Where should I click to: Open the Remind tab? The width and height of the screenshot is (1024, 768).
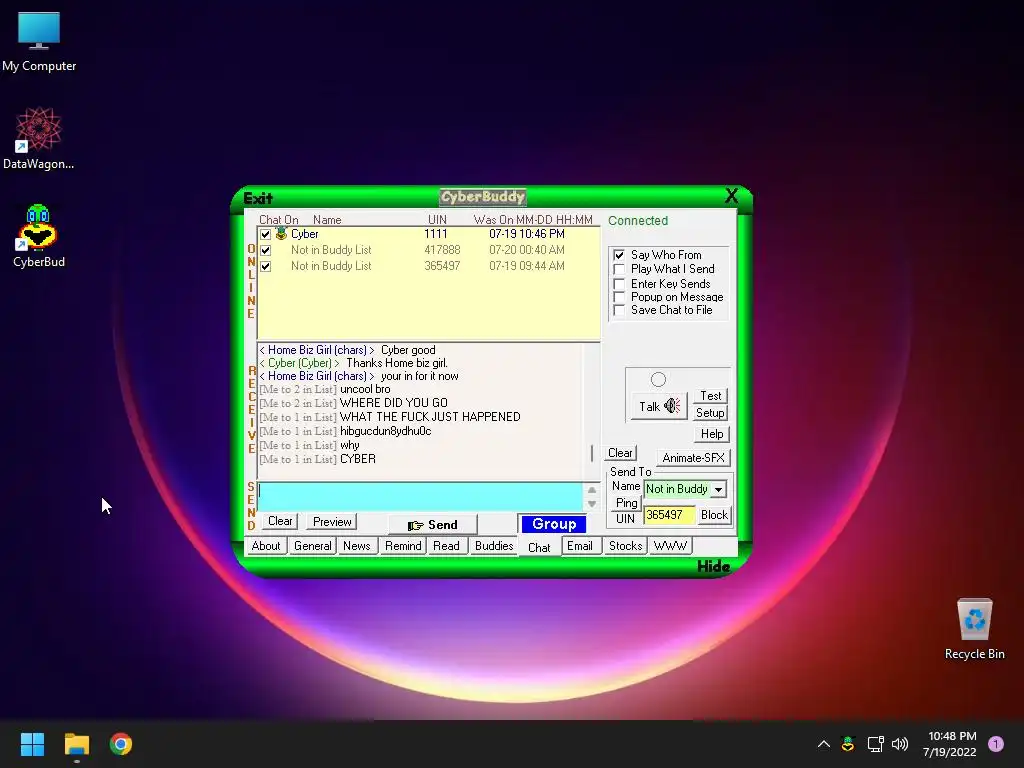click(403, 546)
